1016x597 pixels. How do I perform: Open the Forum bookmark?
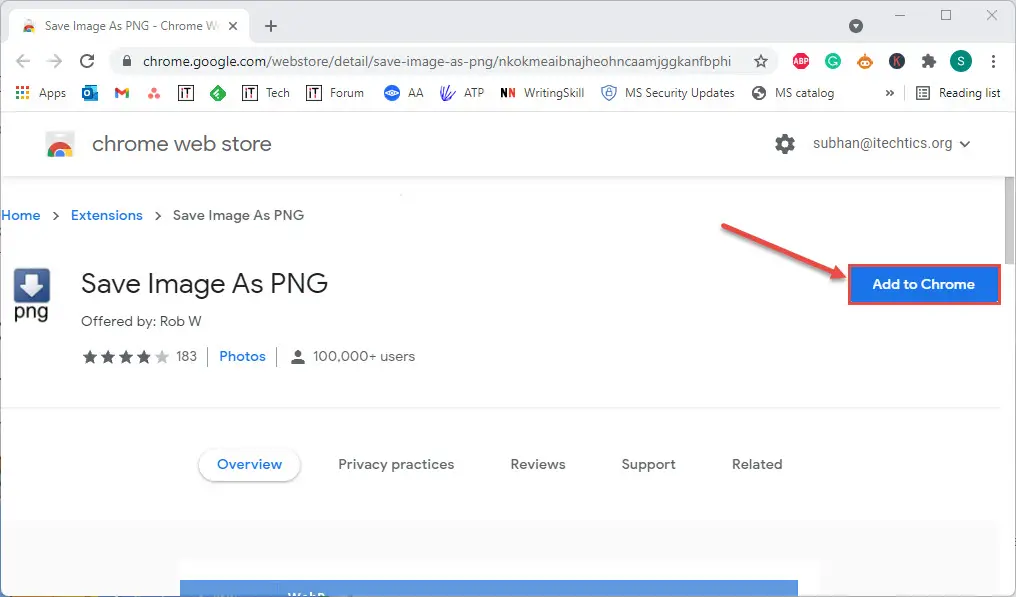click(x=334, y=93)
